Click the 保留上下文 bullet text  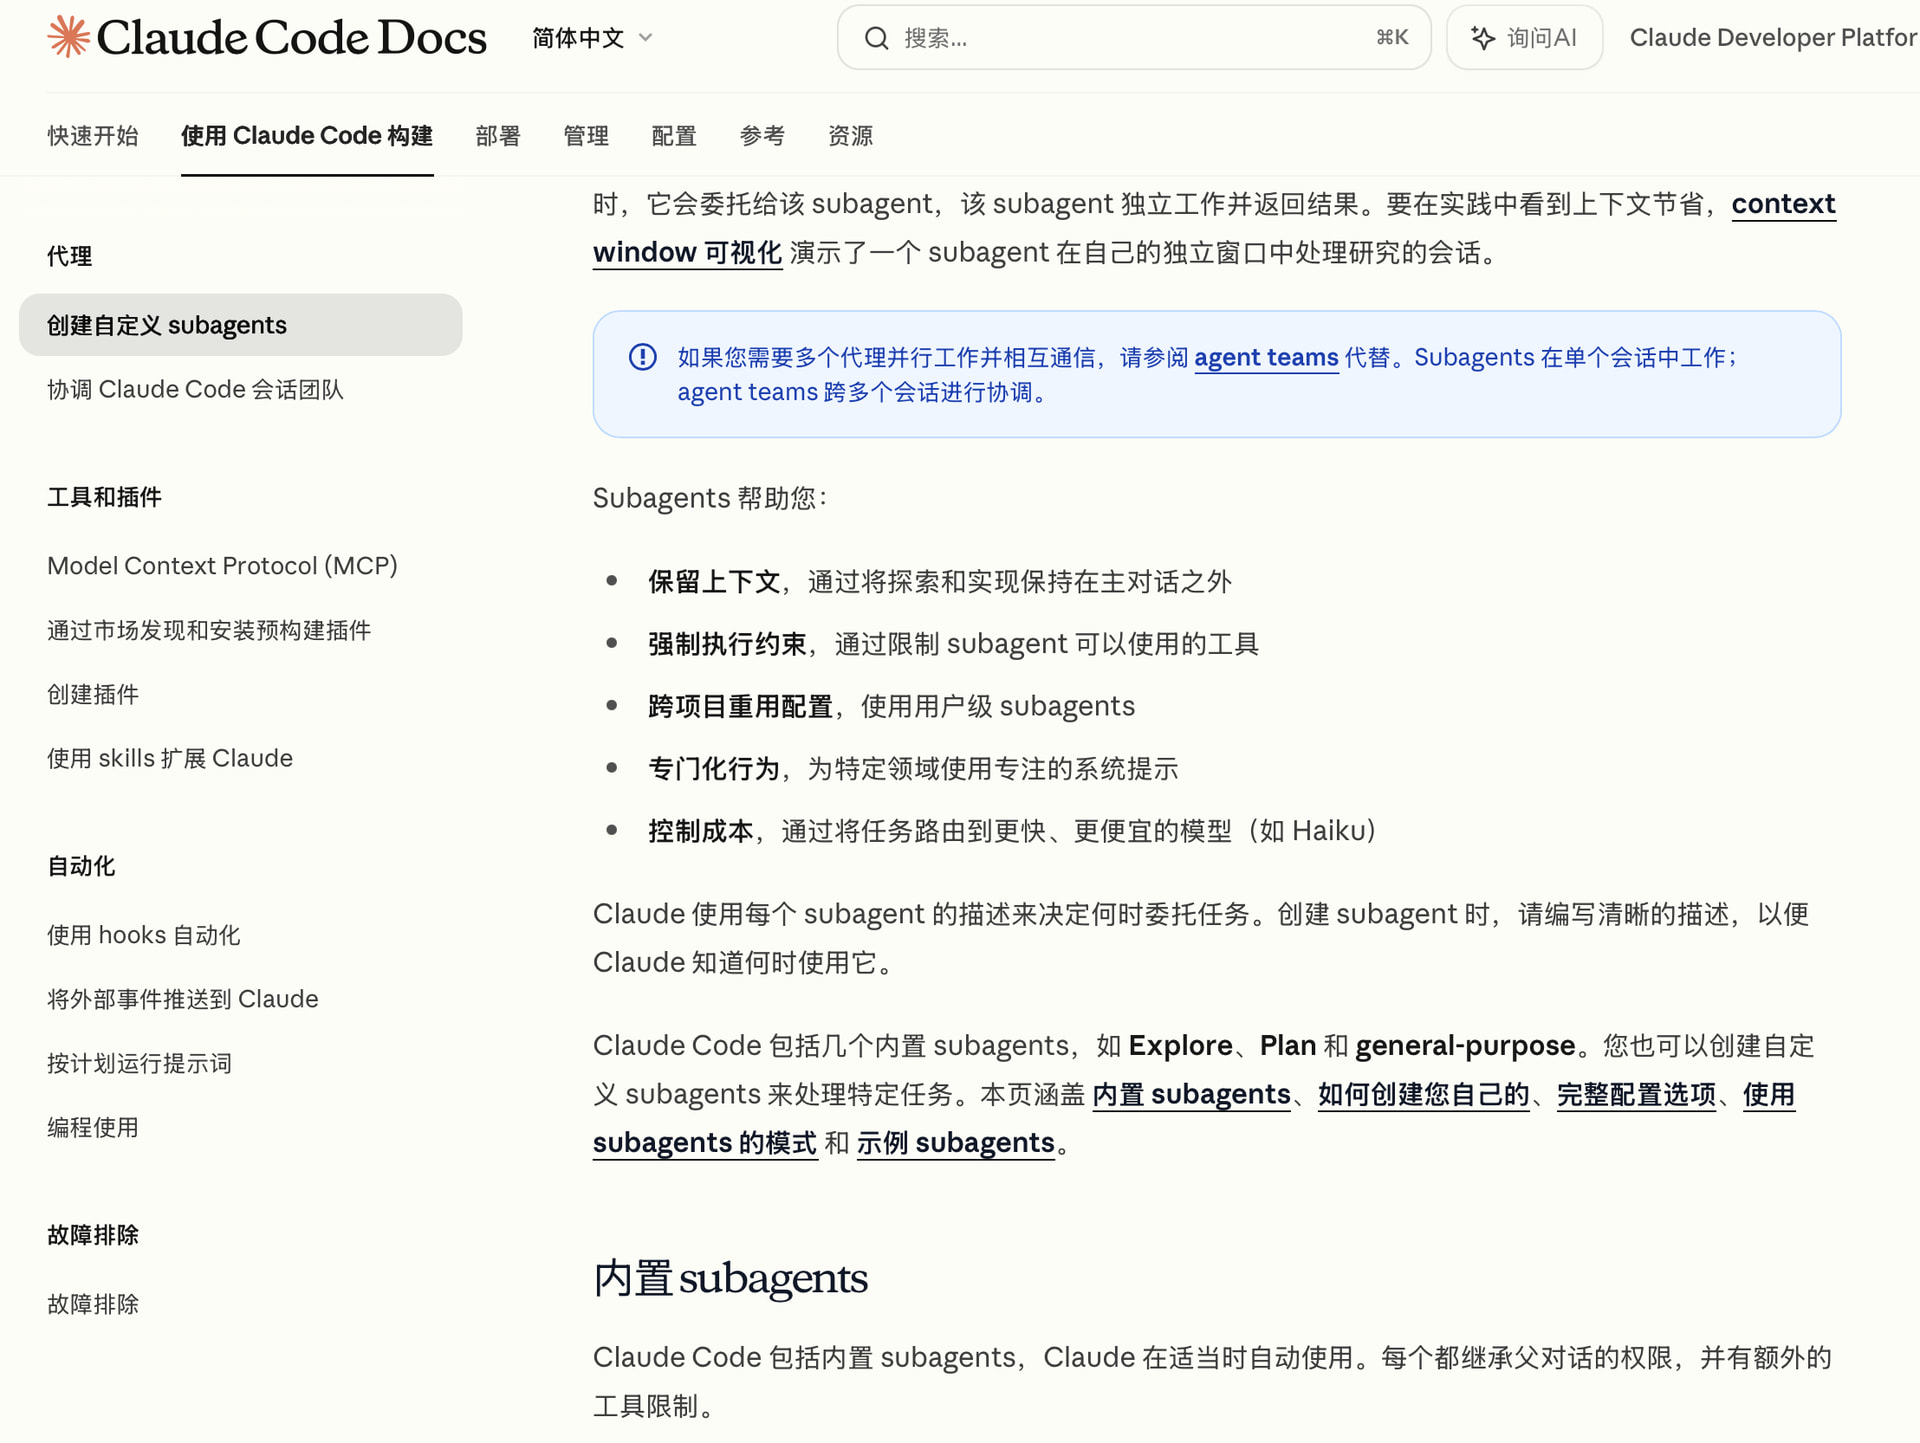point(713,582)
